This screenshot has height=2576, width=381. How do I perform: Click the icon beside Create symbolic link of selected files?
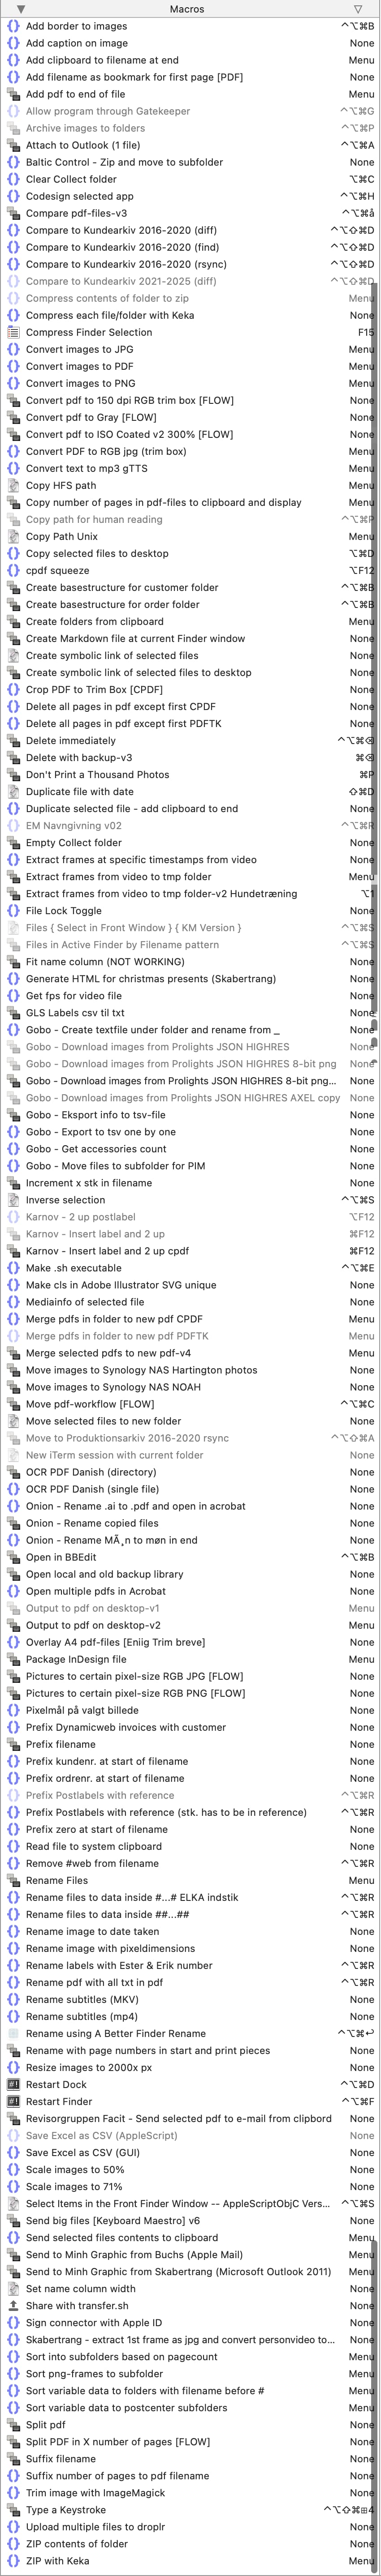pyautogui.click(x=13, y=655)
